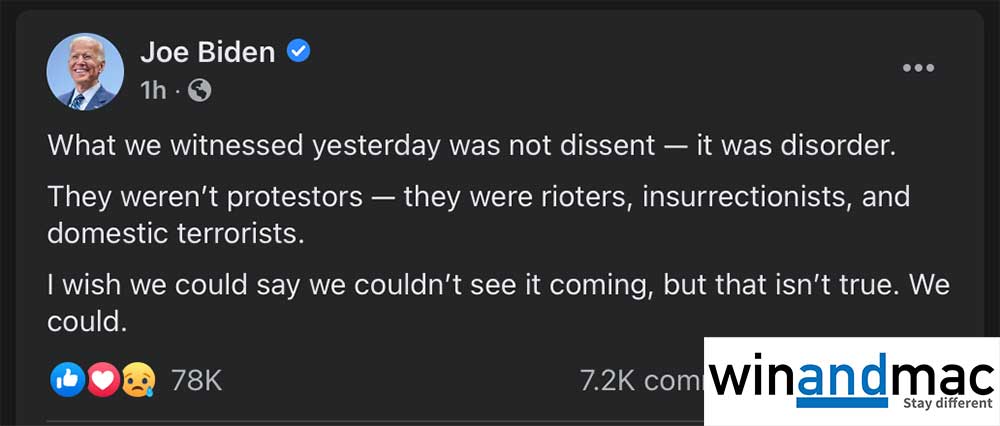Click the line starting "They weren't protestors"
Screen dimensions: 1000x426
pos(478,196)
